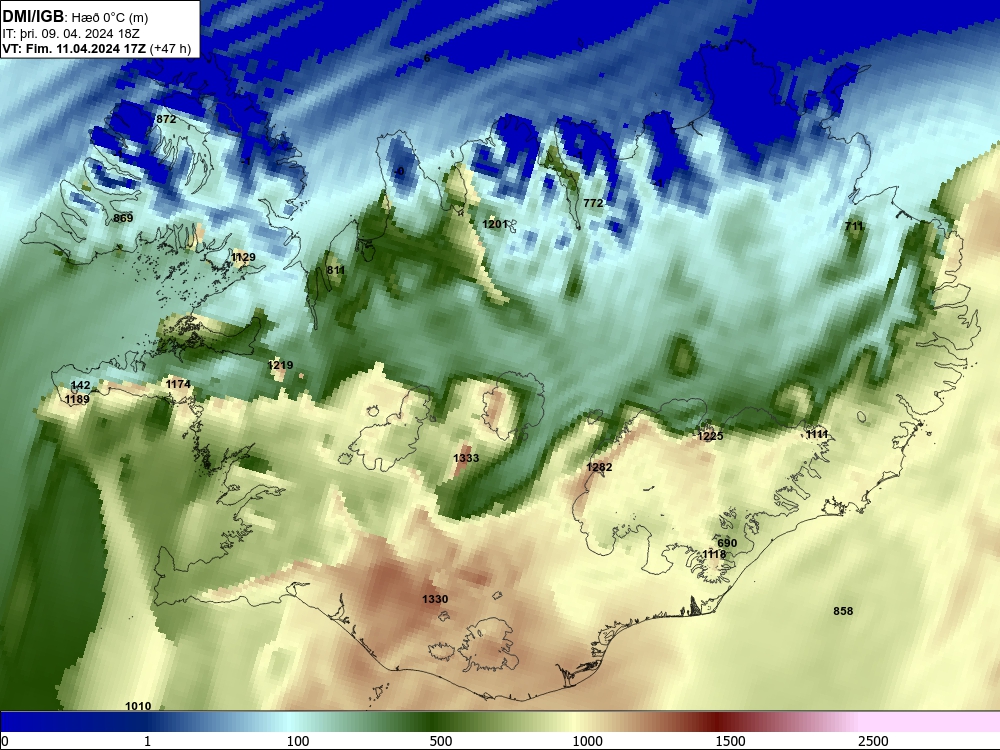Click the map value 772

pyautogui.click(x=593, y=203)
